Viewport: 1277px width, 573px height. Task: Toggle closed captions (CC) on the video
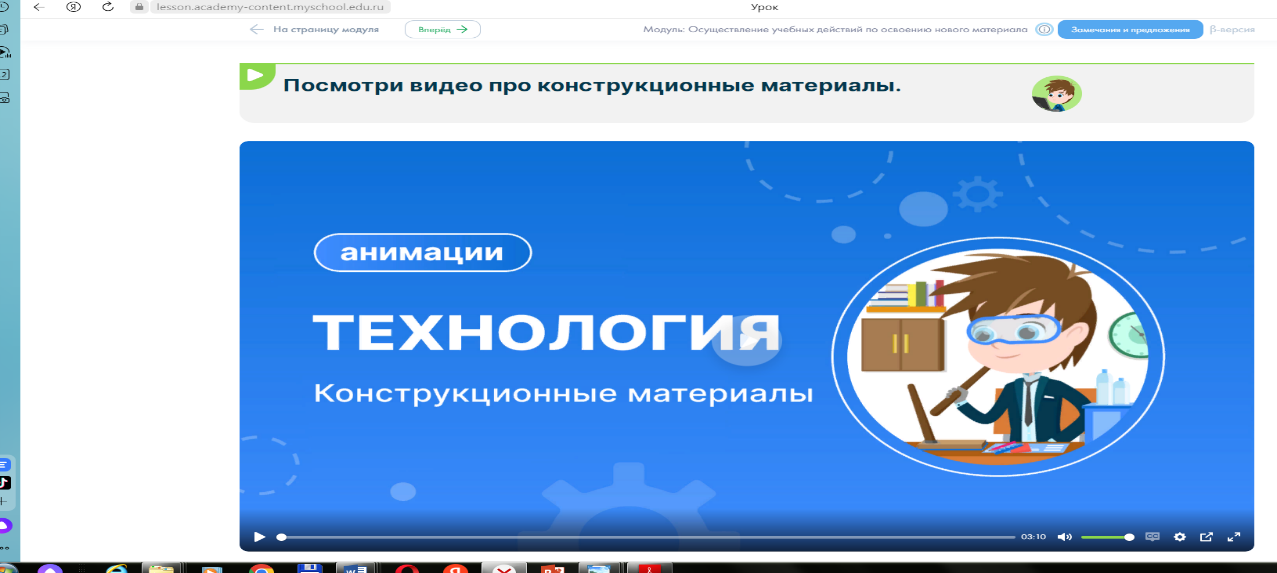point(1152,537)
